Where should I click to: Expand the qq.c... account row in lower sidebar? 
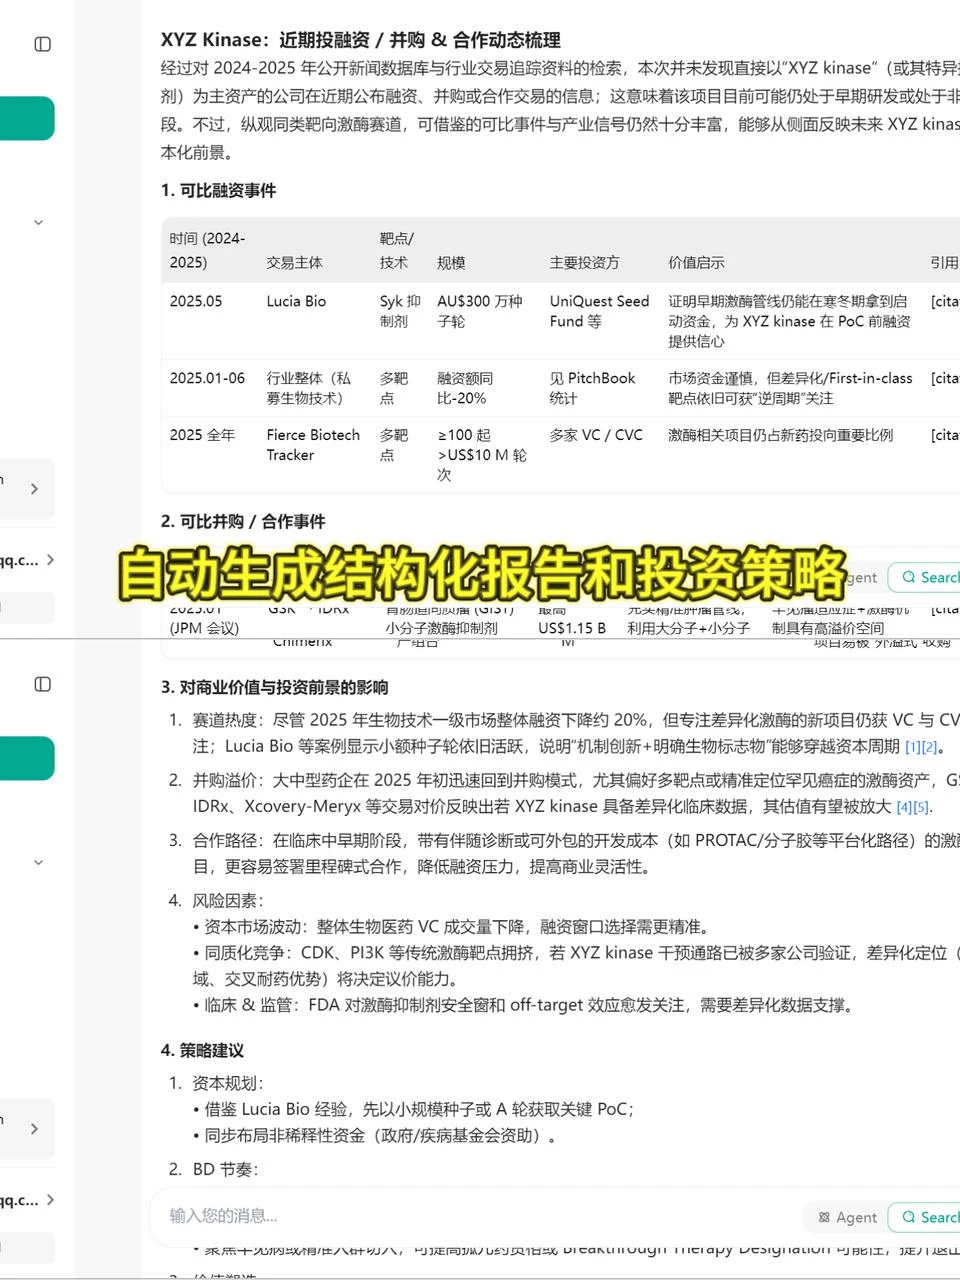point(27,1200)
